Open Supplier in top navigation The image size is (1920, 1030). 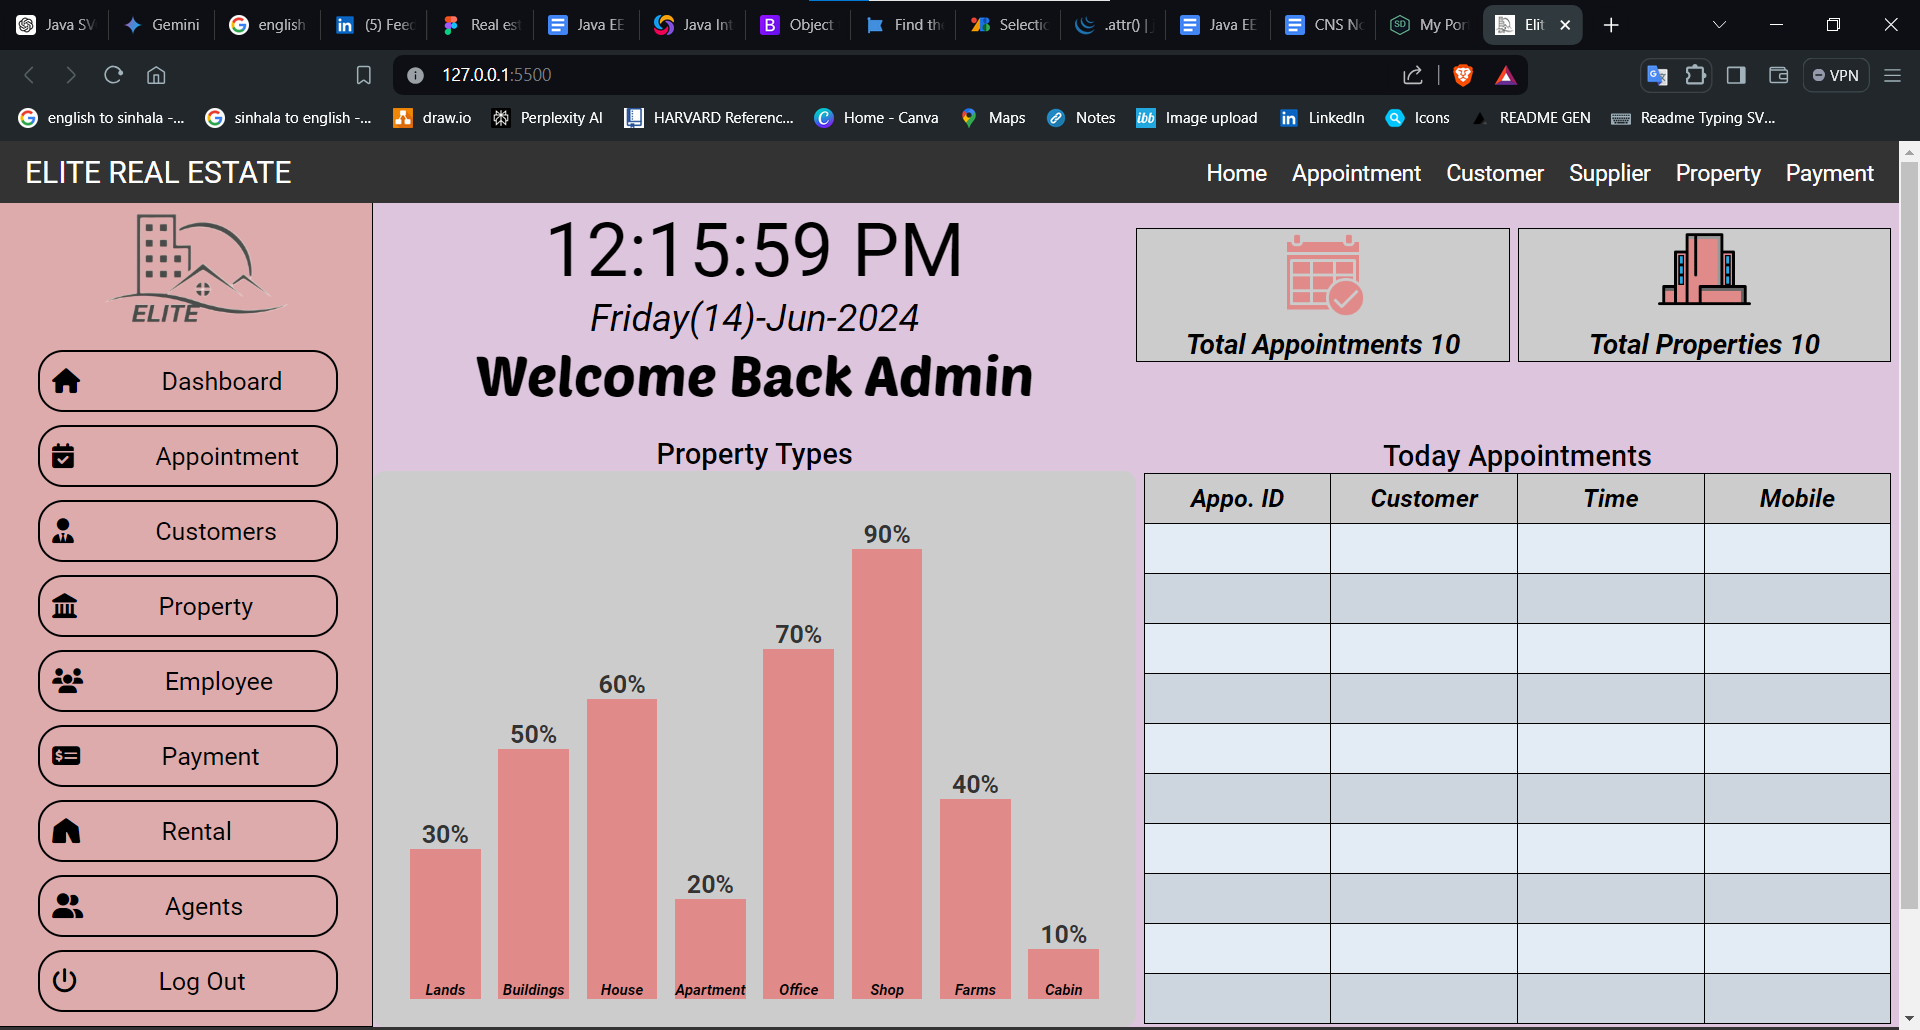click(1609, 173)
